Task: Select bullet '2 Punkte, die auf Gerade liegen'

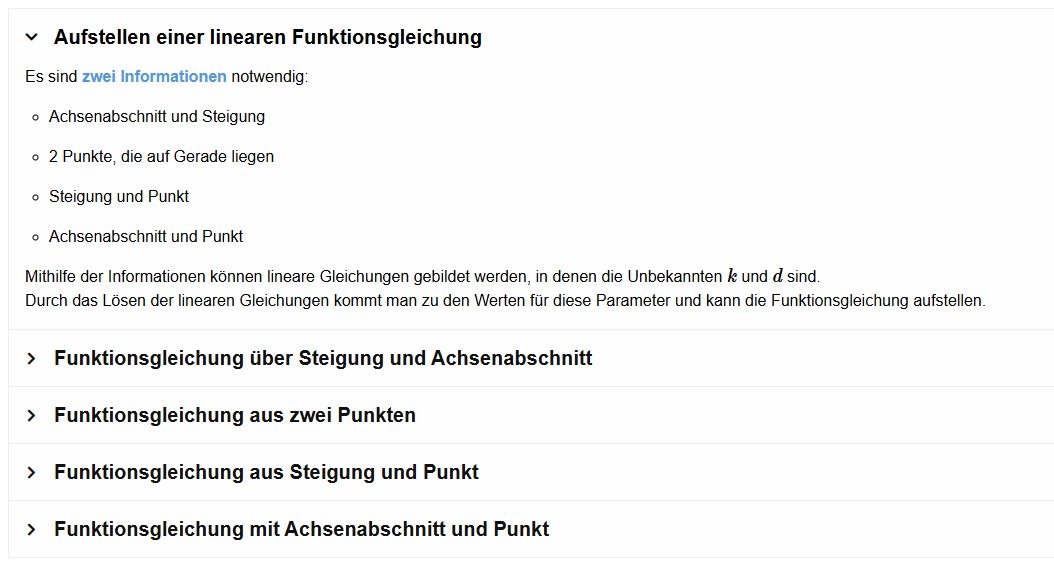Action: [161, 156]
